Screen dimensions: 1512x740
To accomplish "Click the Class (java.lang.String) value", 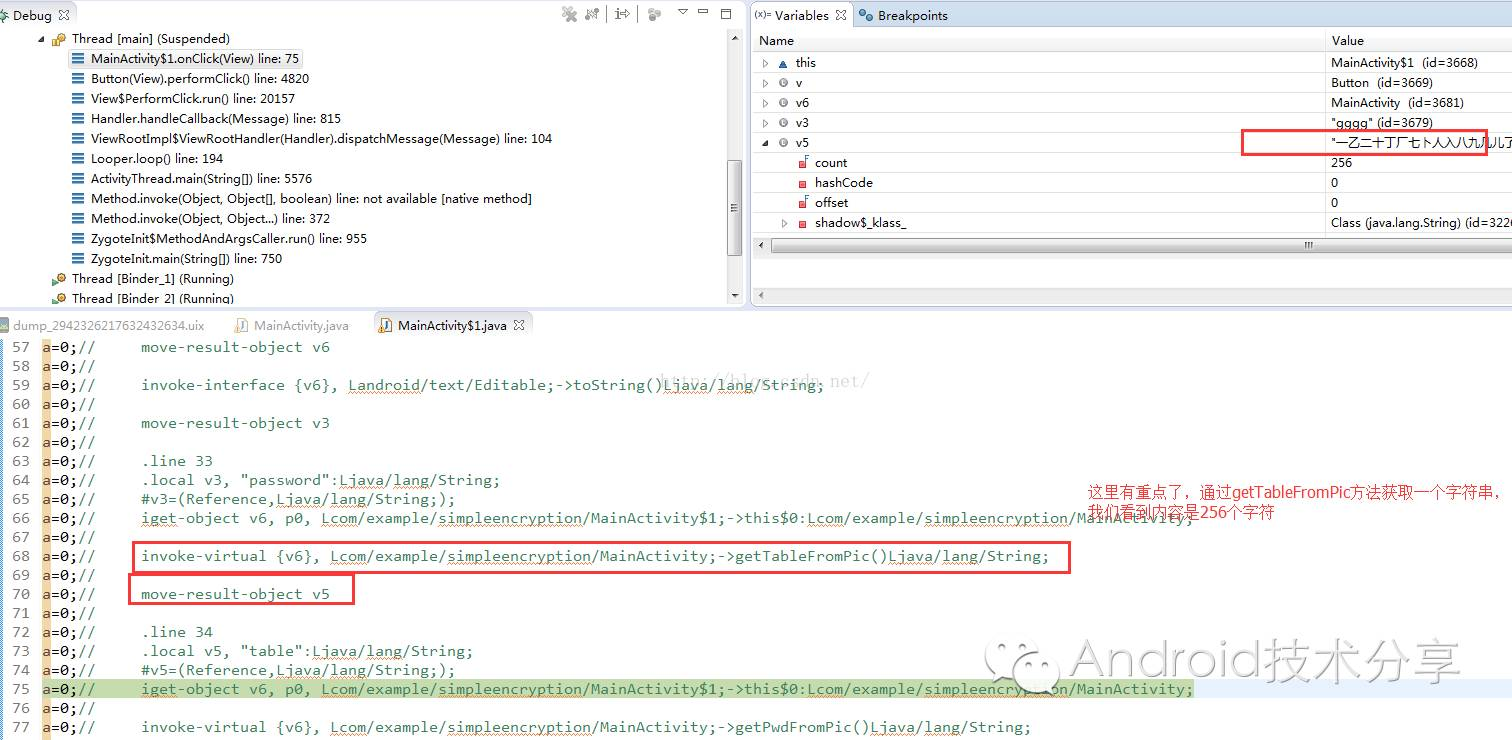I will (1421, 223).
